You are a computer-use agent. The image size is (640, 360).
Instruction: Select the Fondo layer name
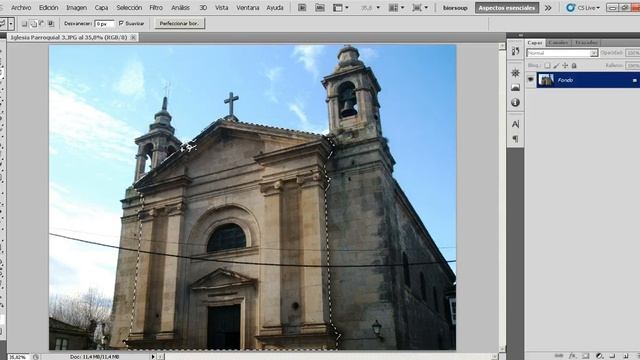(x=565, y=80)
